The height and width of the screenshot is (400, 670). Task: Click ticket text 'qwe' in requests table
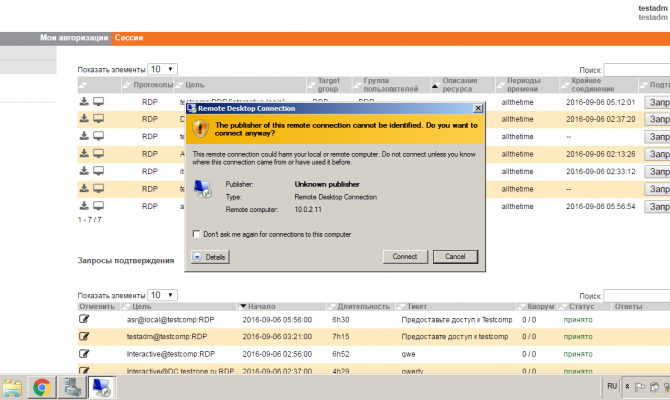click(x=408, y=354)
